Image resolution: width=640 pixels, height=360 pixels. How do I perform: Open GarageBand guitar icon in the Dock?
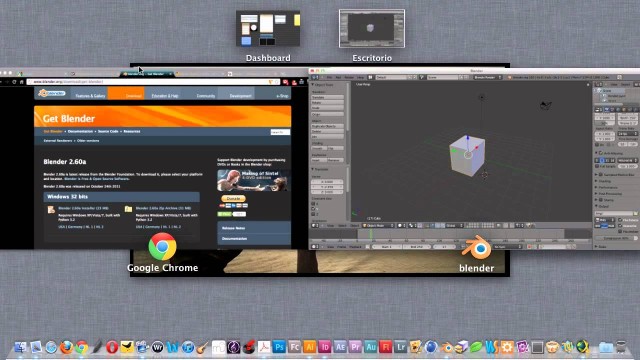[x=203, y=347]
